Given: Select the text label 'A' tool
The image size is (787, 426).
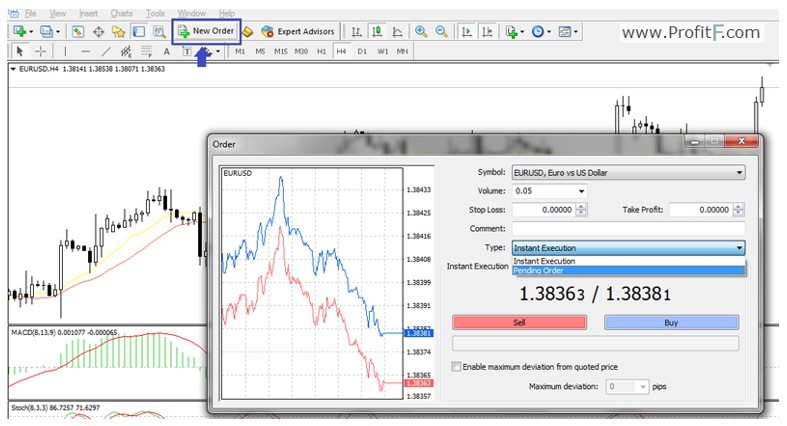Looking at the screenshot, I should [x=167, y=50].
